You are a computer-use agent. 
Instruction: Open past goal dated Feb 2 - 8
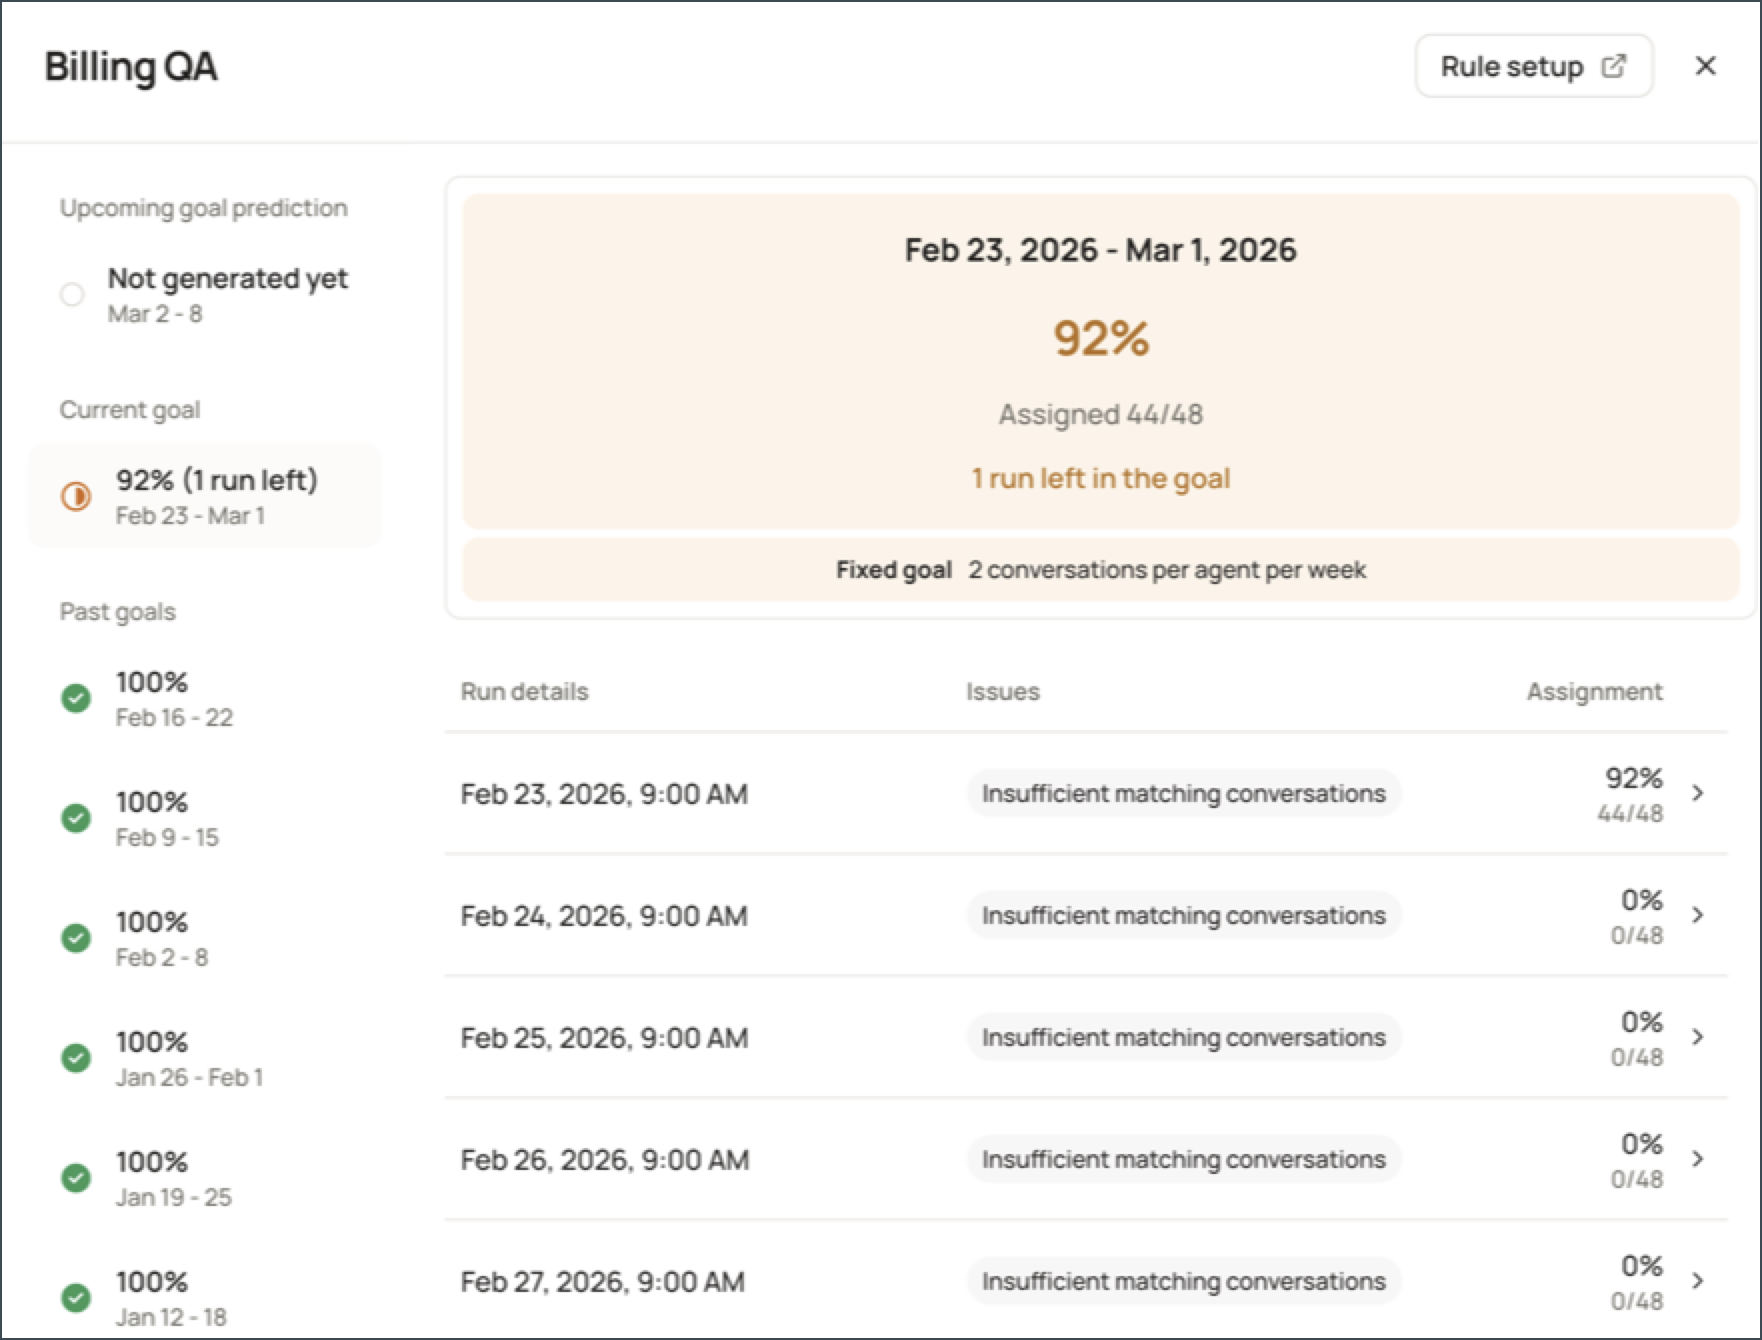[x=205, y=938]
